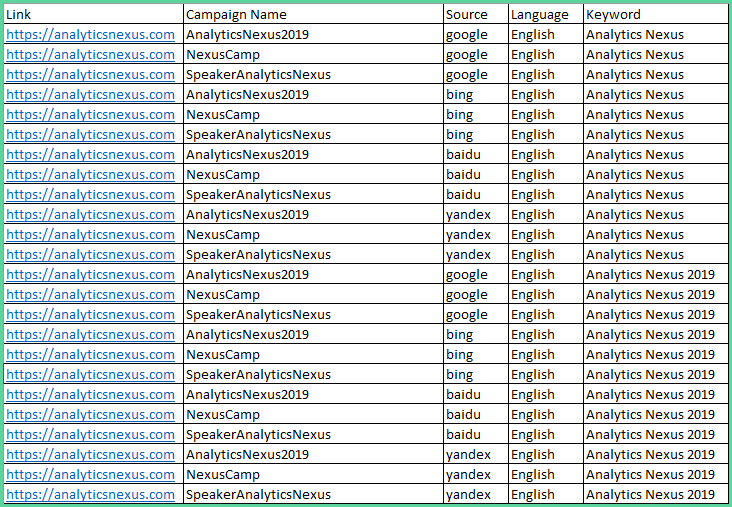Open link for AnalyticsNexus2019, yandex, keyword "Analytics Nexus"
732x507 pixels.
[x=91, y=215]
